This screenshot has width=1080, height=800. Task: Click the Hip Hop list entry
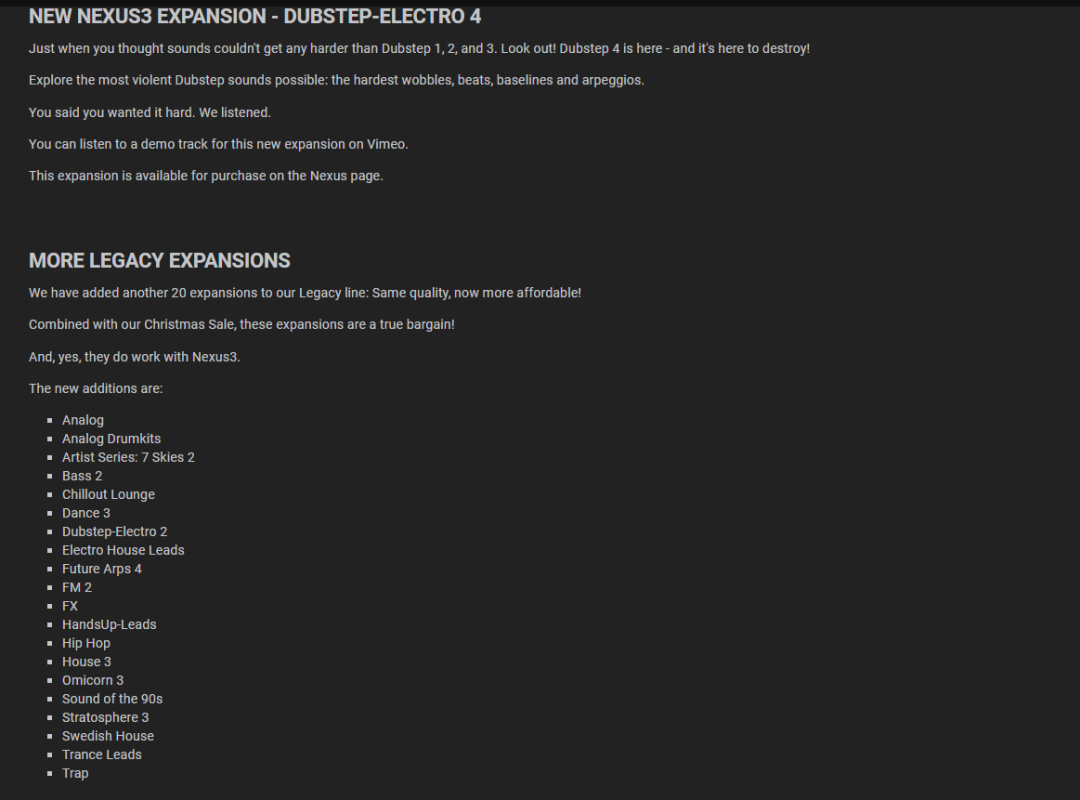point(86,644)
